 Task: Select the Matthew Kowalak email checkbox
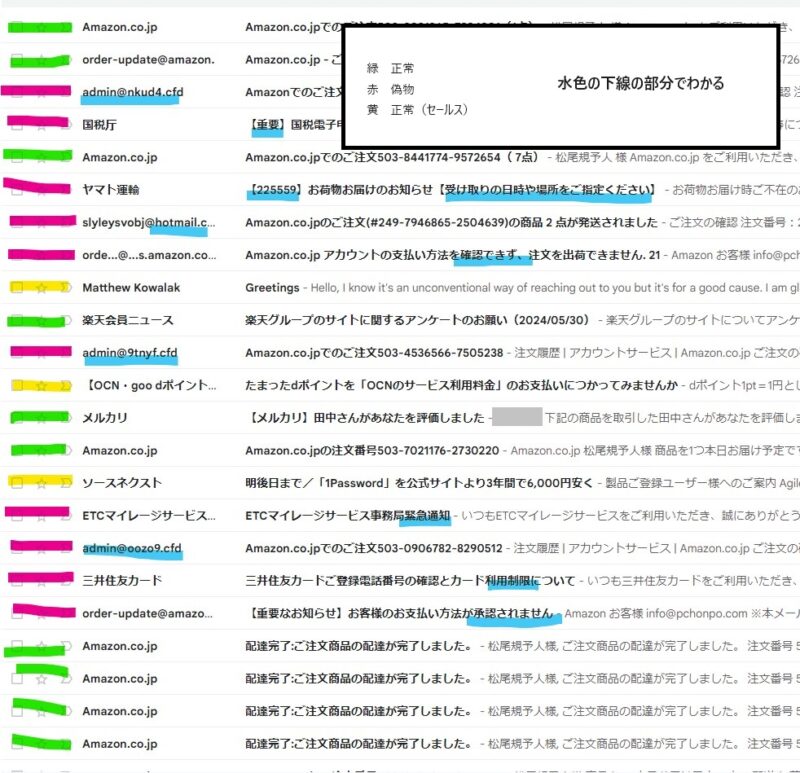[x=17, y=288]
